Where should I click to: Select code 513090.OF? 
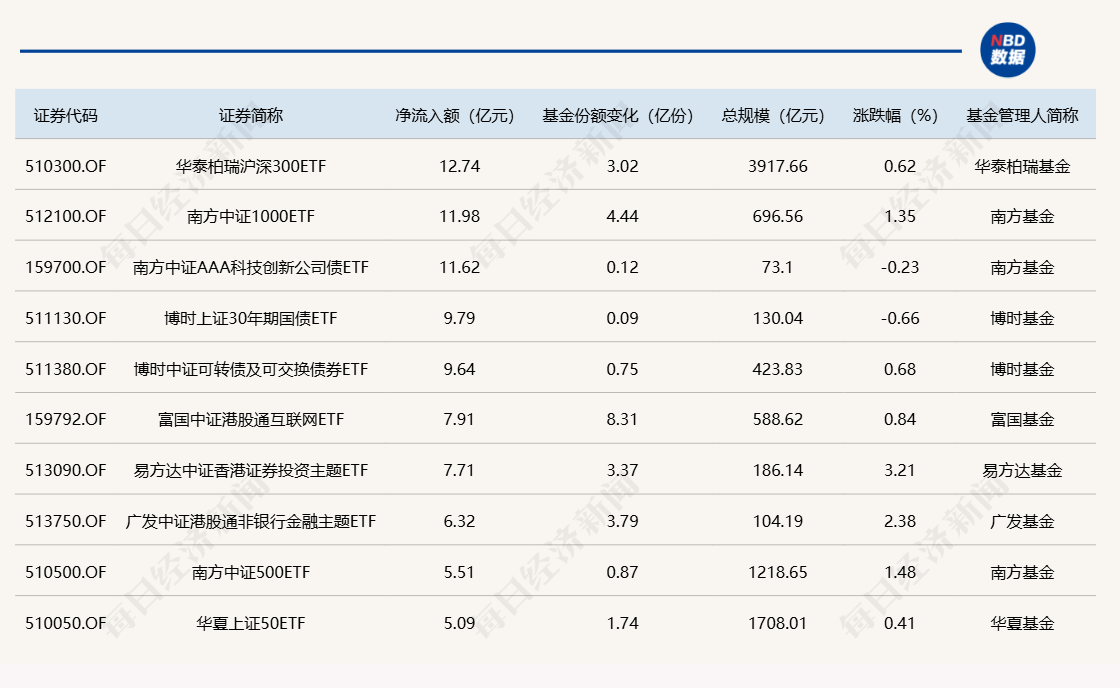tap(66, 470)
